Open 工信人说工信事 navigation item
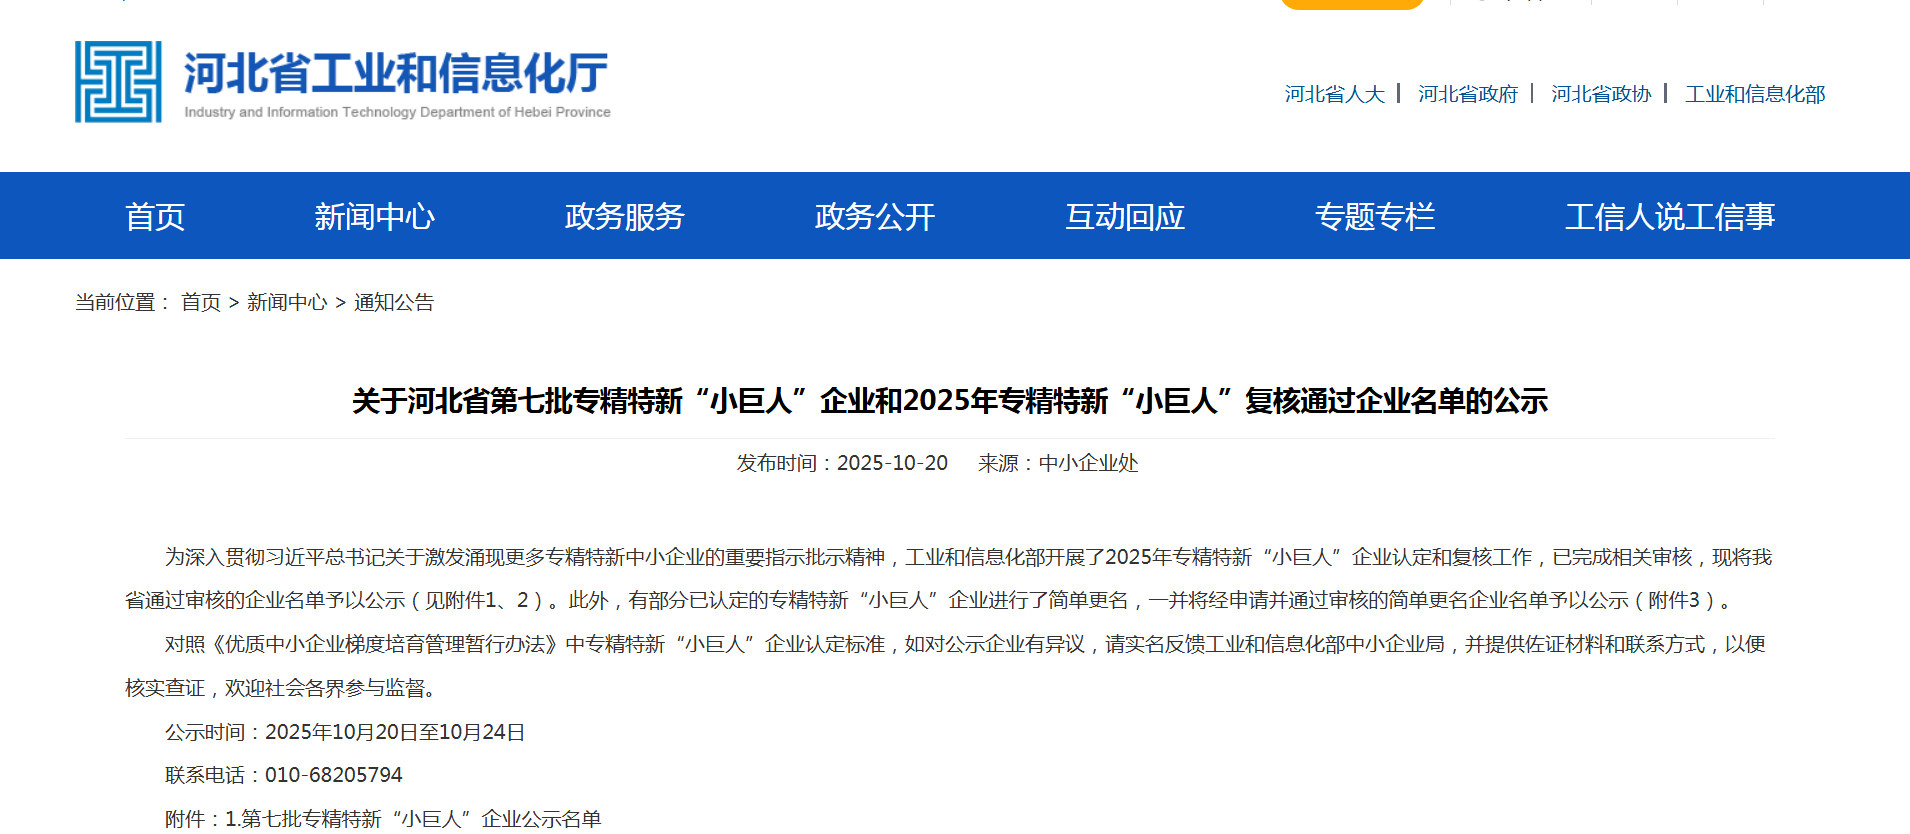Screen dimensions: 1910x834 (1669, 216)
